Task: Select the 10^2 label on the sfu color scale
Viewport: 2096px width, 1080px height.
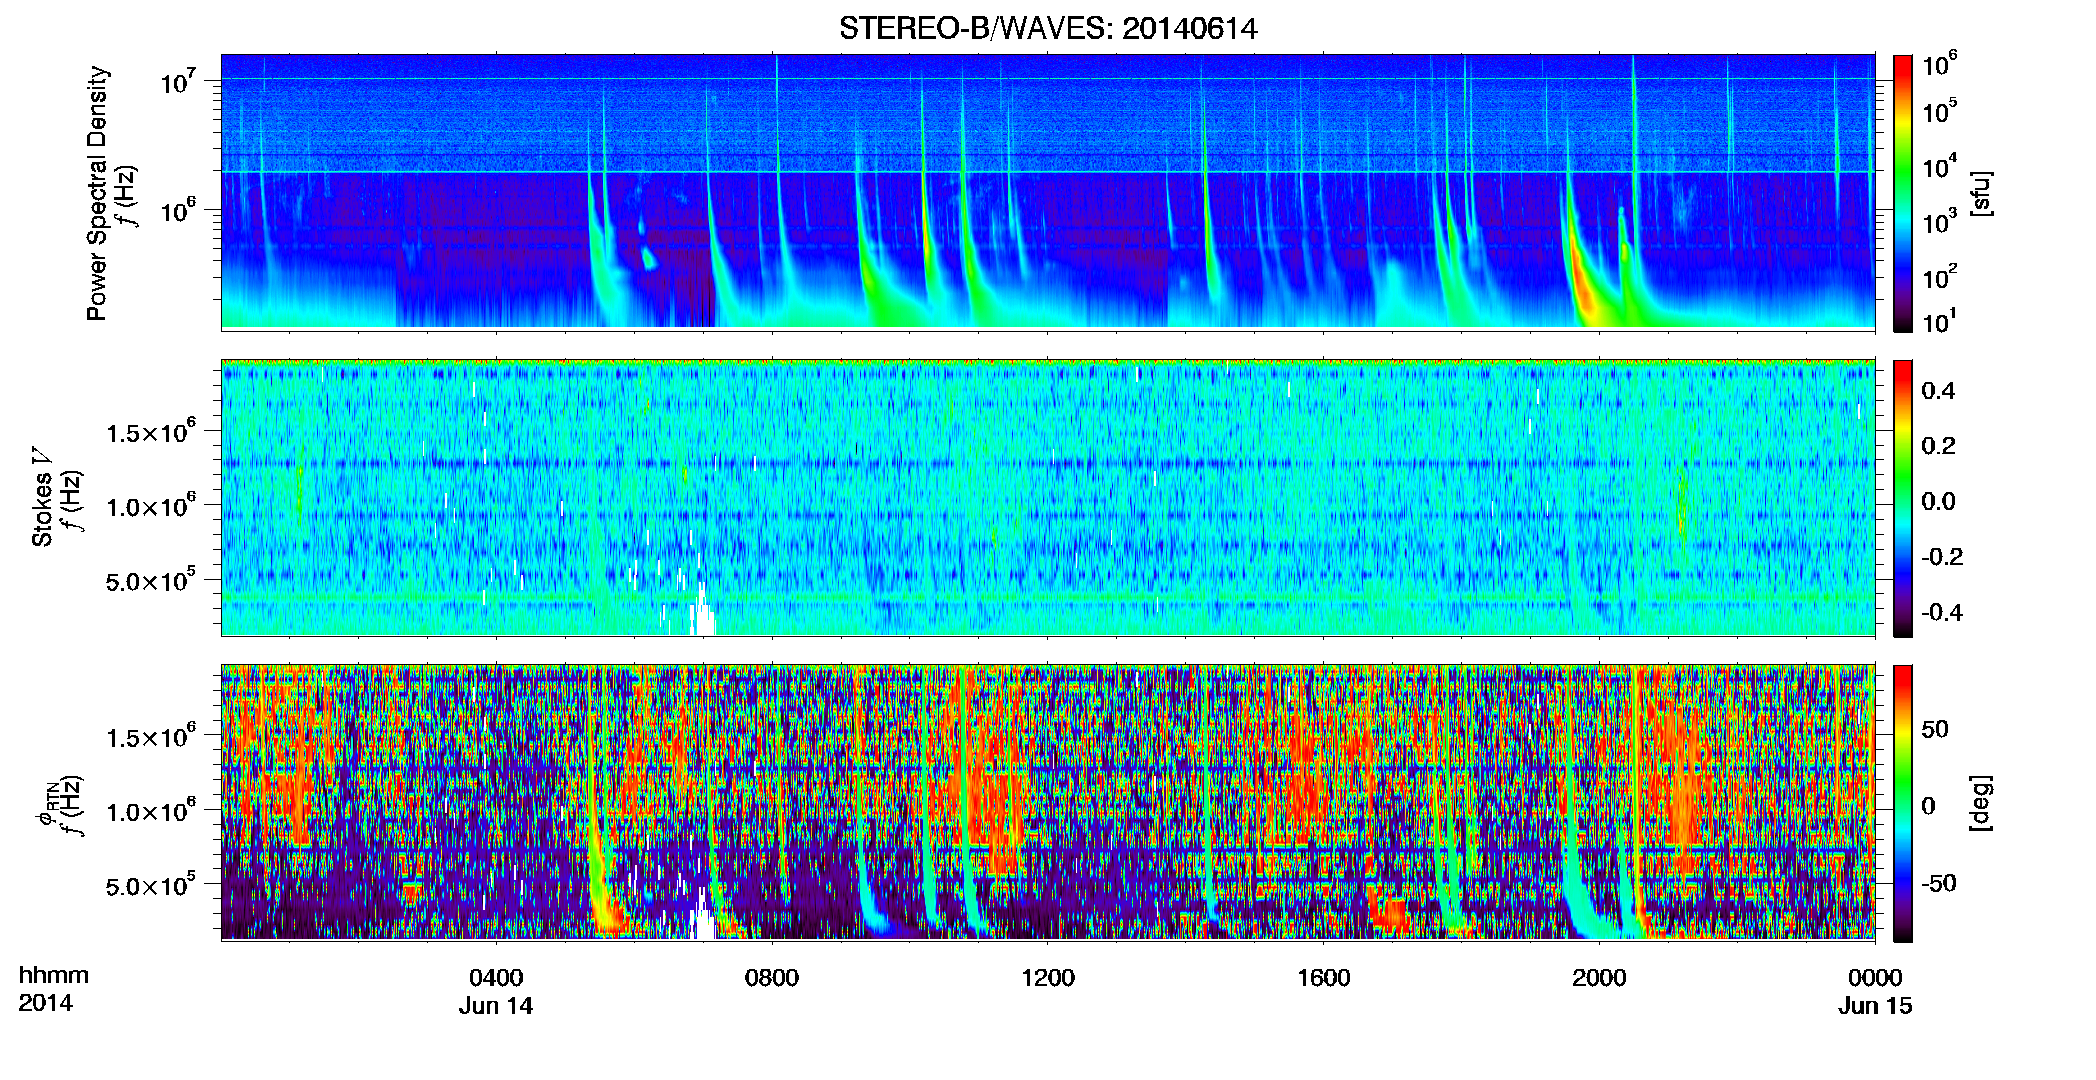Action: coord(1940,276)
